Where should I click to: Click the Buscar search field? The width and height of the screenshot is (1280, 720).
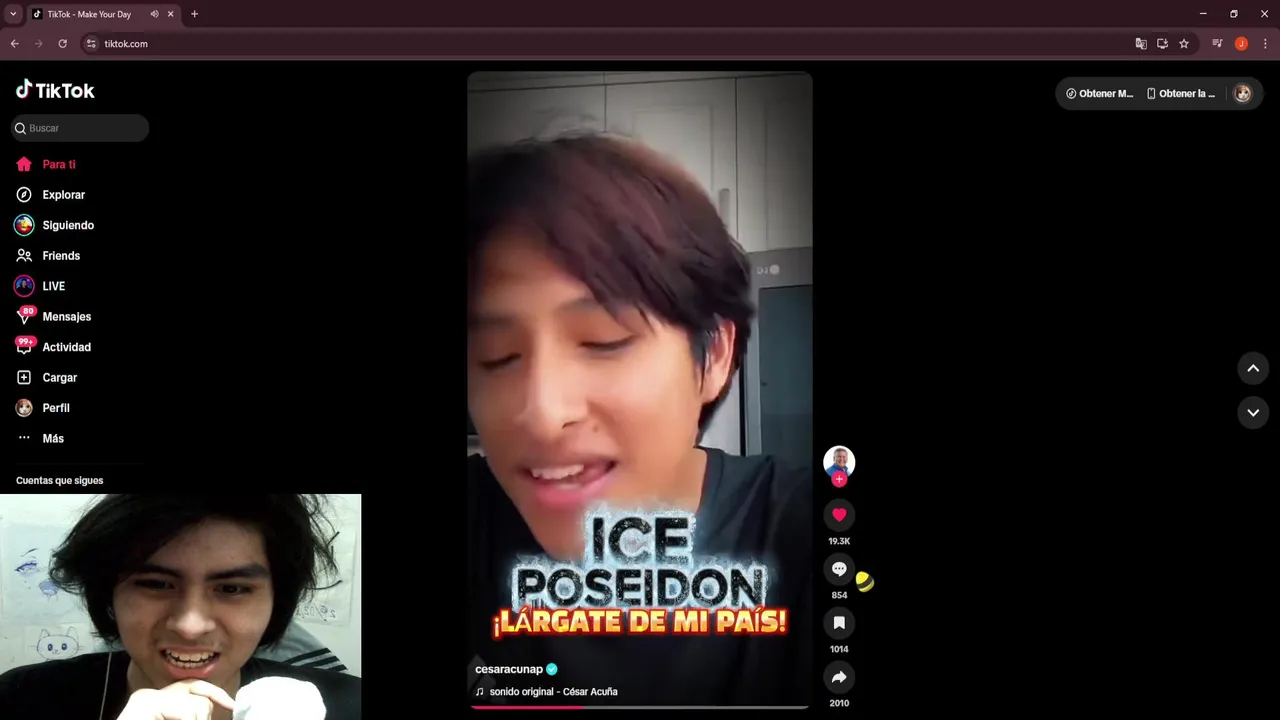click(80, 128)
